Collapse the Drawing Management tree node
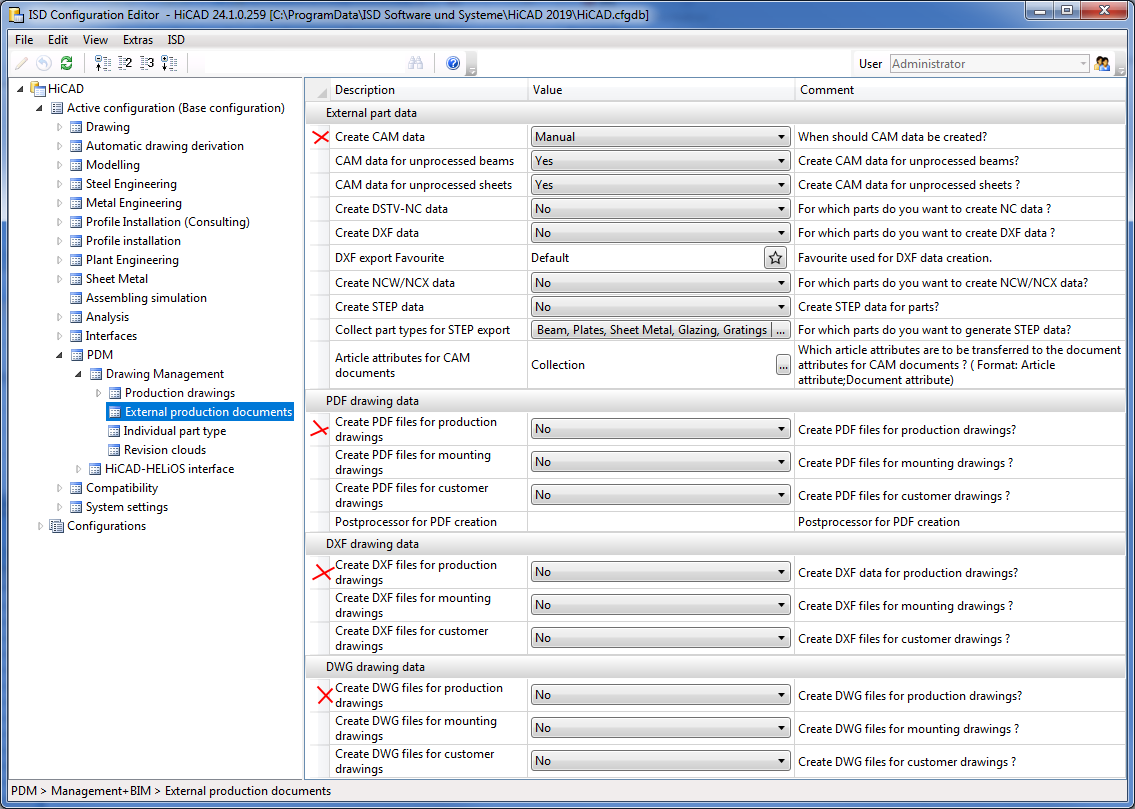The height and width of the screenshot is (809, 1135). pos(79,374)
